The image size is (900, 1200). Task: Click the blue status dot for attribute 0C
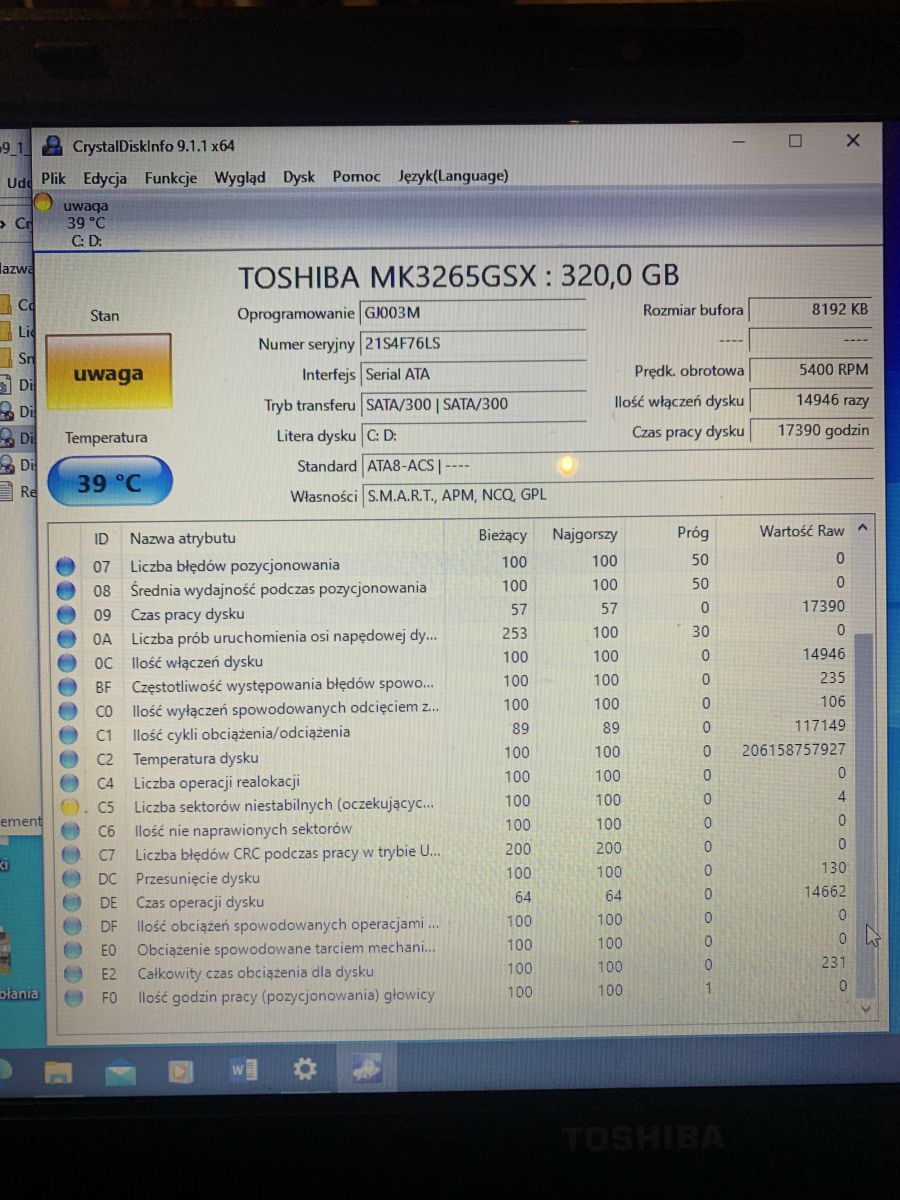tap(67, 662)
